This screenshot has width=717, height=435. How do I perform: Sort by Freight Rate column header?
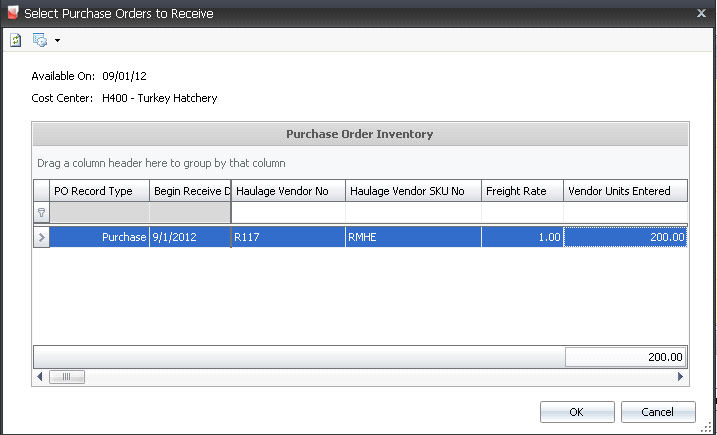(x=522, y=191)
